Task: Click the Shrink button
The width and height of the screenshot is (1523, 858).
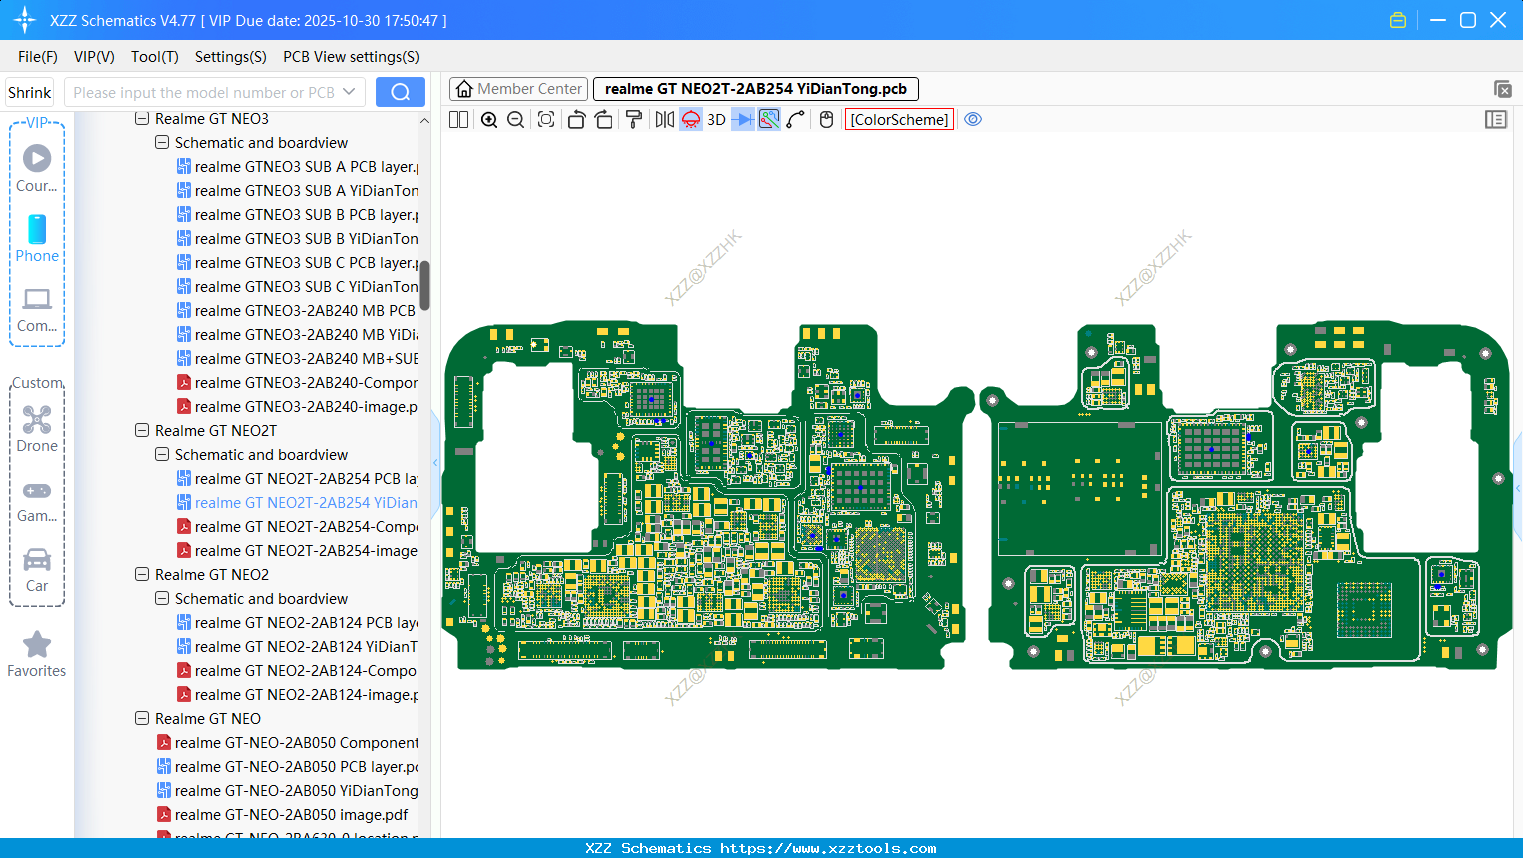Action: [30, 92]
